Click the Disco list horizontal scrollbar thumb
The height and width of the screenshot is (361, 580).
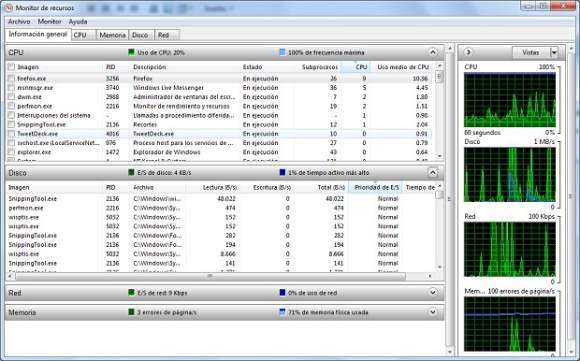point(210,276)
